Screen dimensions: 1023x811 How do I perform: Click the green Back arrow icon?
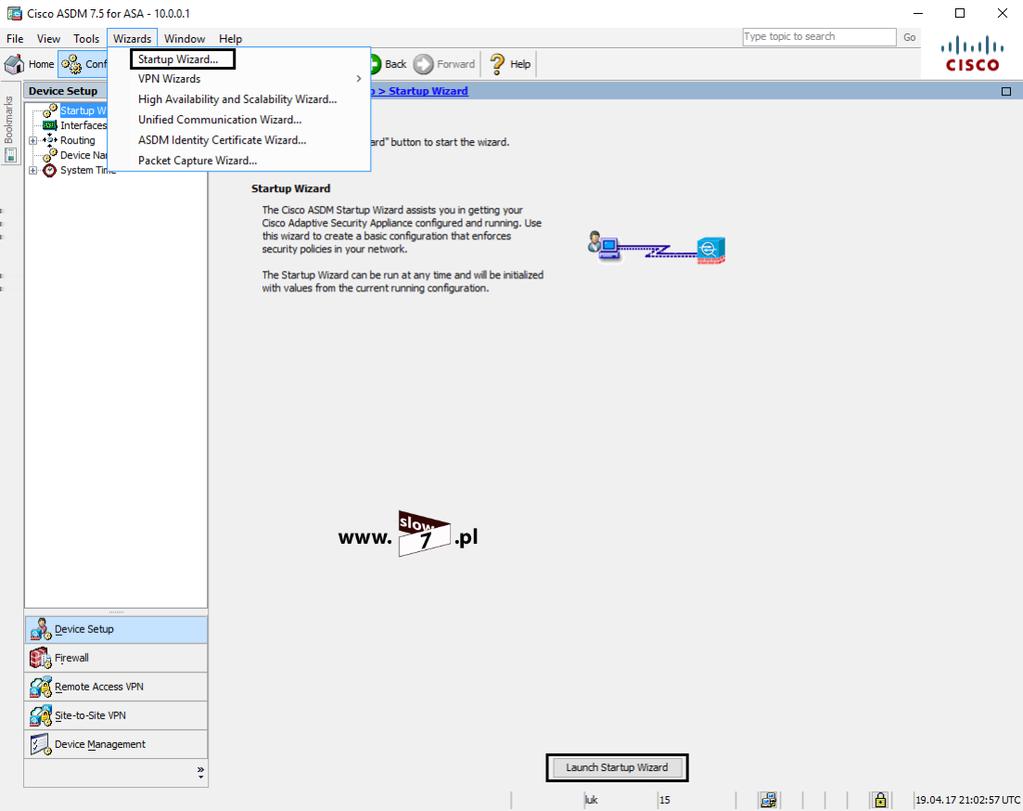(x=374, y=64)
